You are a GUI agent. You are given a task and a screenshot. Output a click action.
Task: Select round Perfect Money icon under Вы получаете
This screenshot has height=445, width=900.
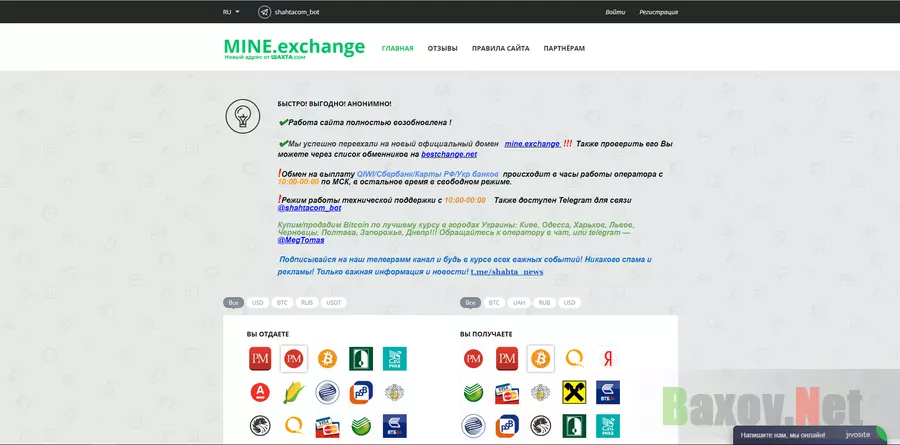click(473, 359)
